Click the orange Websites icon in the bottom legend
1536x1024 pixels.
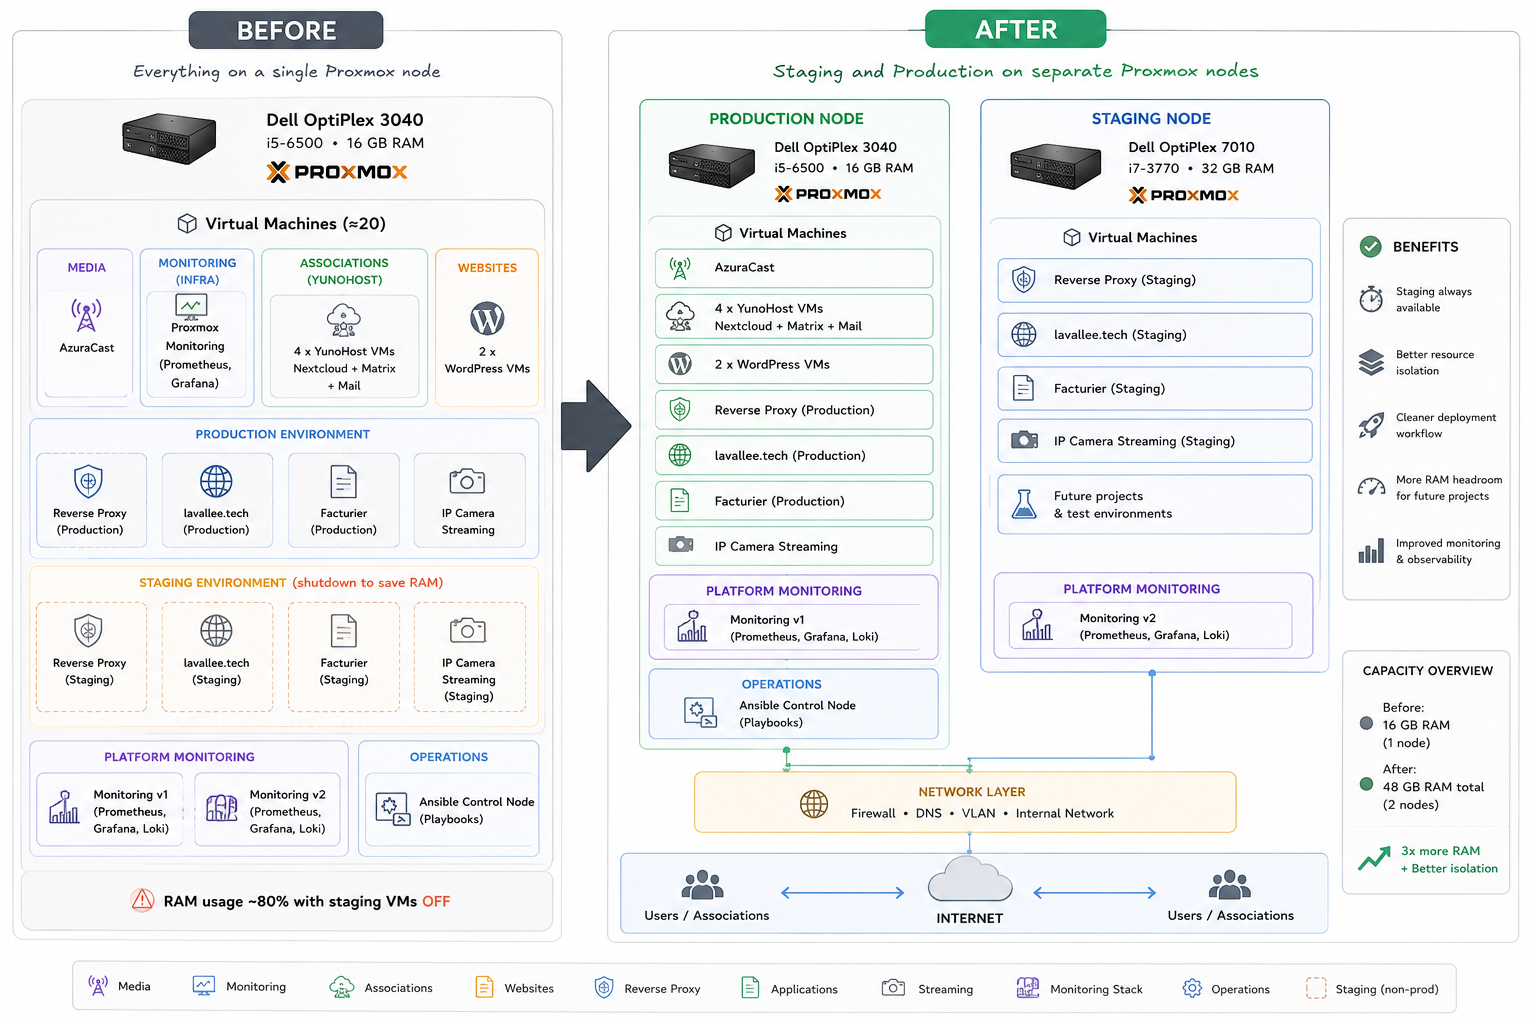[x=484, y=987]
